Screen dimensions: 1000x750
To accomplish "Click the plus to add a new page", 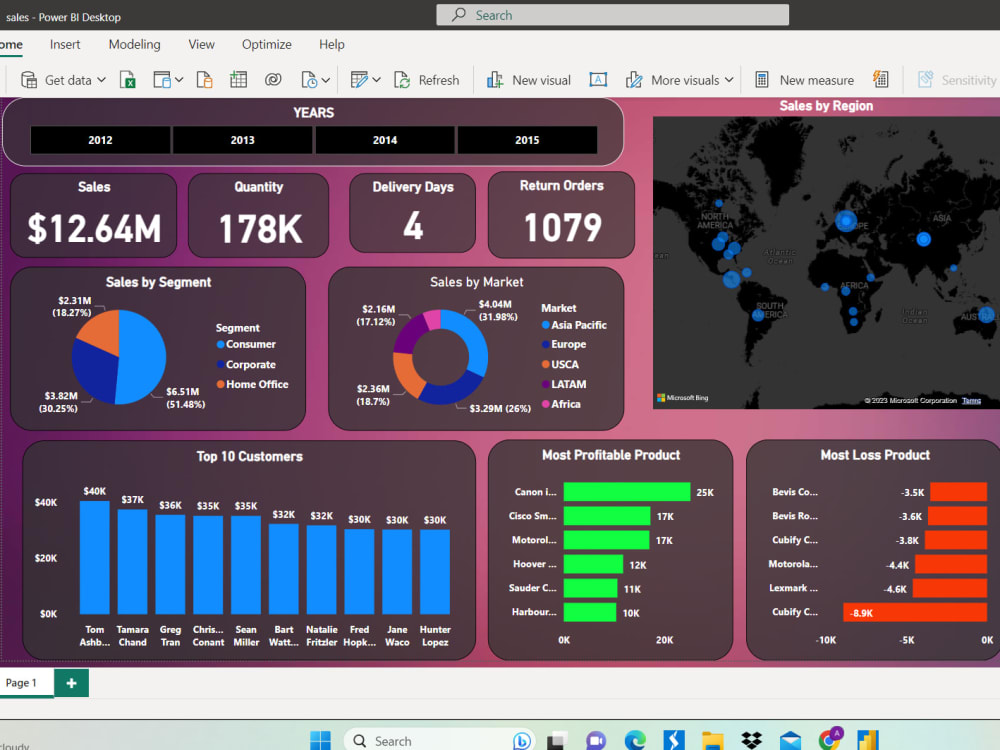I will coord(70,682).
